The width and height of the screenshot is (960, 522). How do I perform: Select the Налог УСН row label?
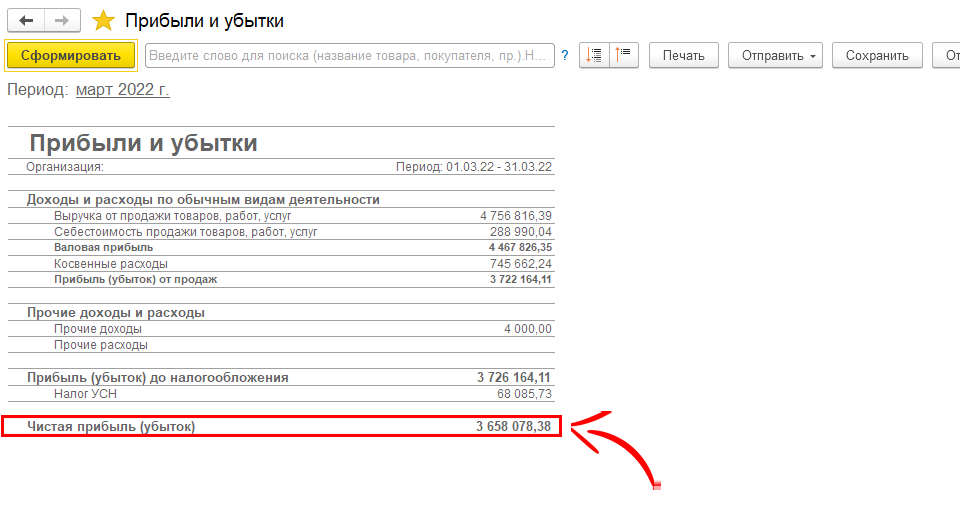coord(86,394)
